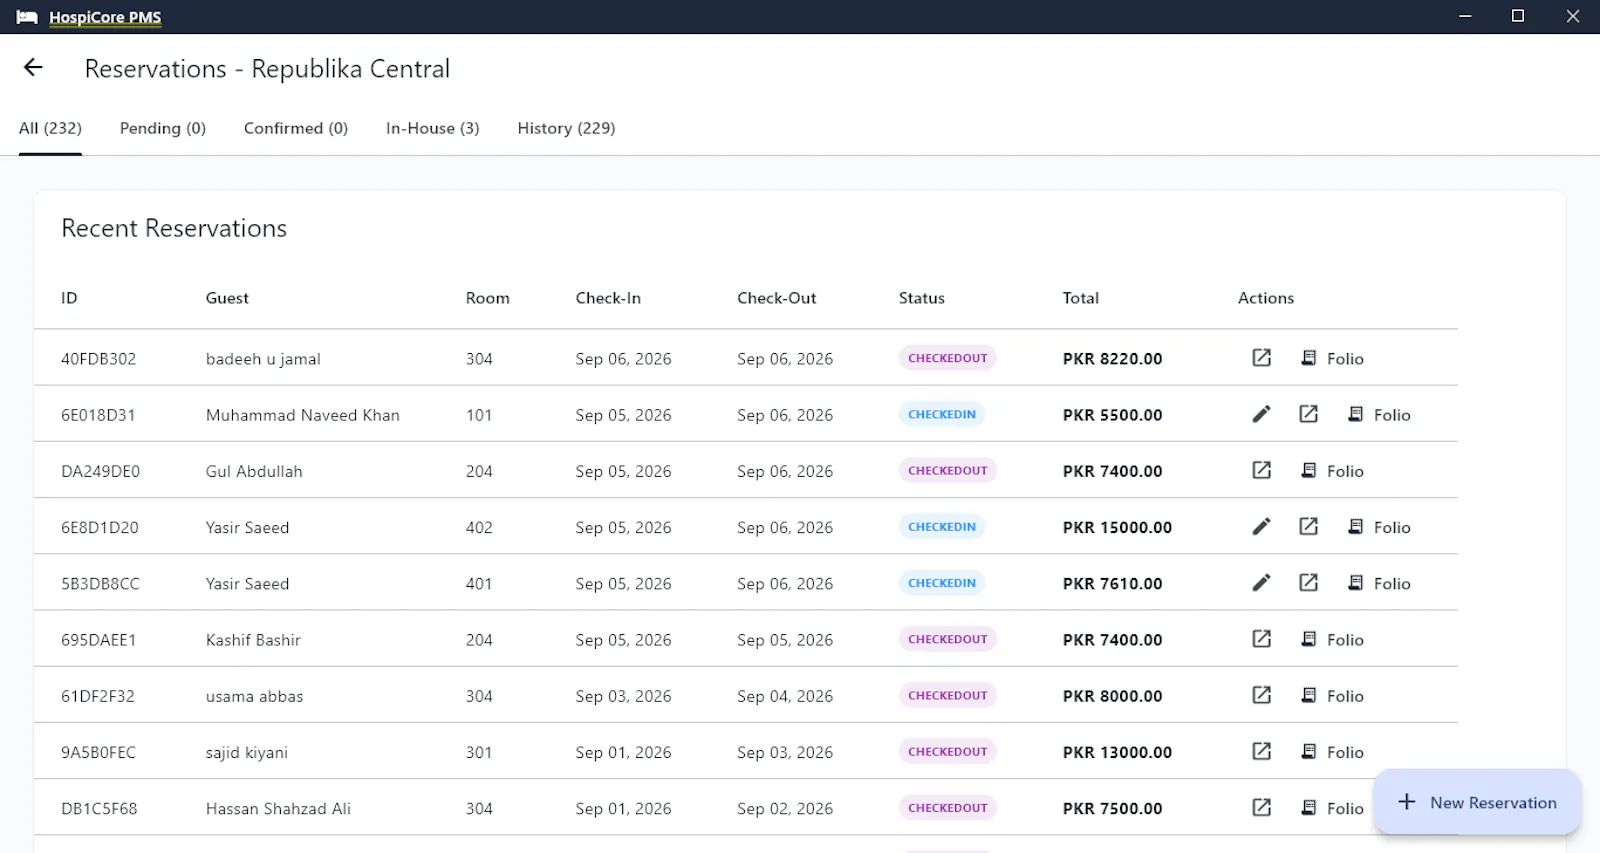Create a New Reservation
Viewport: 1600px width, 853px height.
[1477, 802]
